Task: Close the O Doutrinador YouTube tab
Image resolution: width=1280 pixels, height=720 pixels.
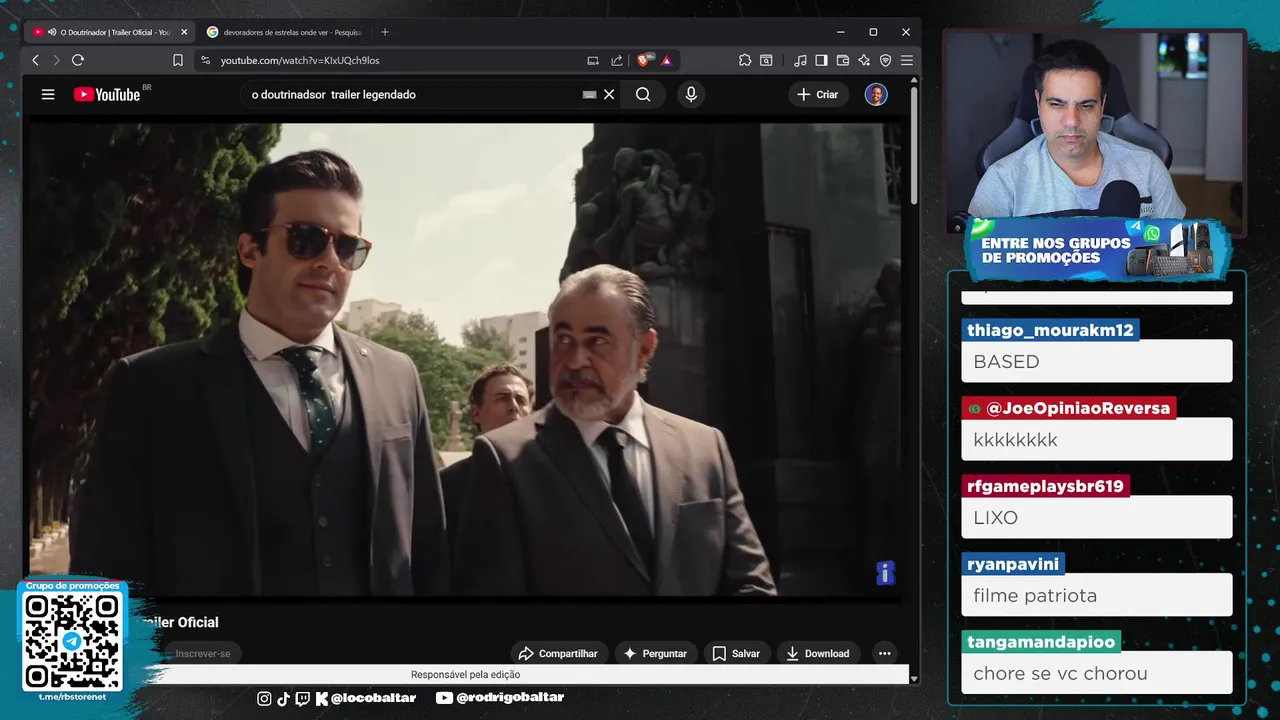Action: (x=184, y=32)
